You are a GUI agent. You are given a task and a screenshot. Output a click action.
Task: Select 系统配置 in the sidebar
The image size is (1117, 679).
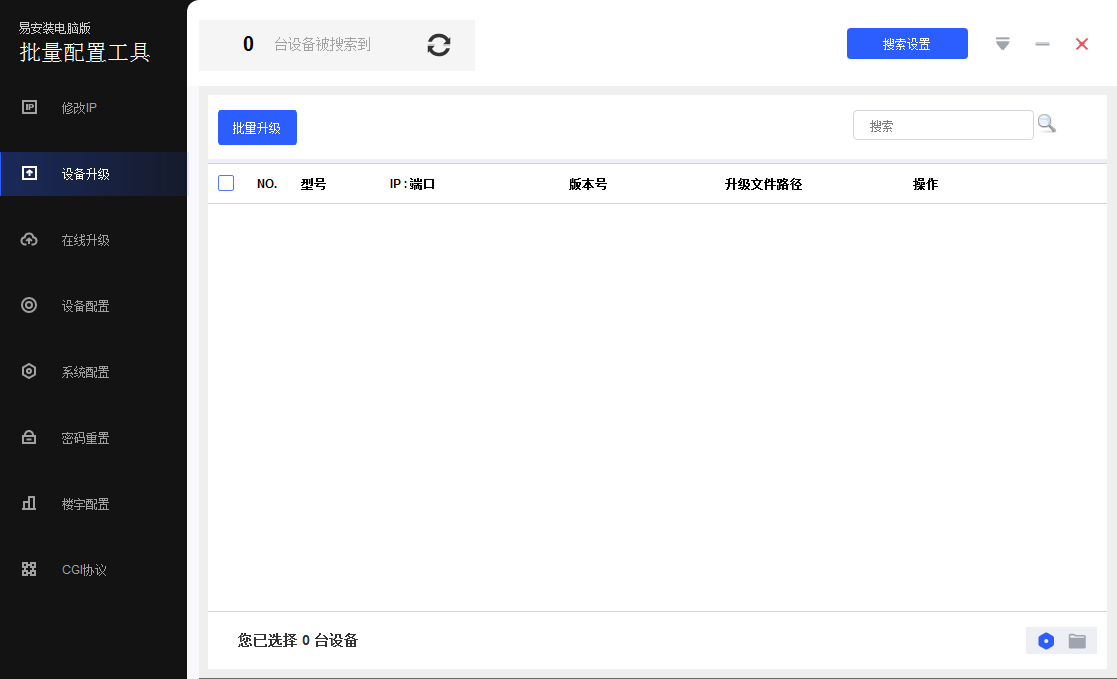pyautogui.click(x=84, y=372)
